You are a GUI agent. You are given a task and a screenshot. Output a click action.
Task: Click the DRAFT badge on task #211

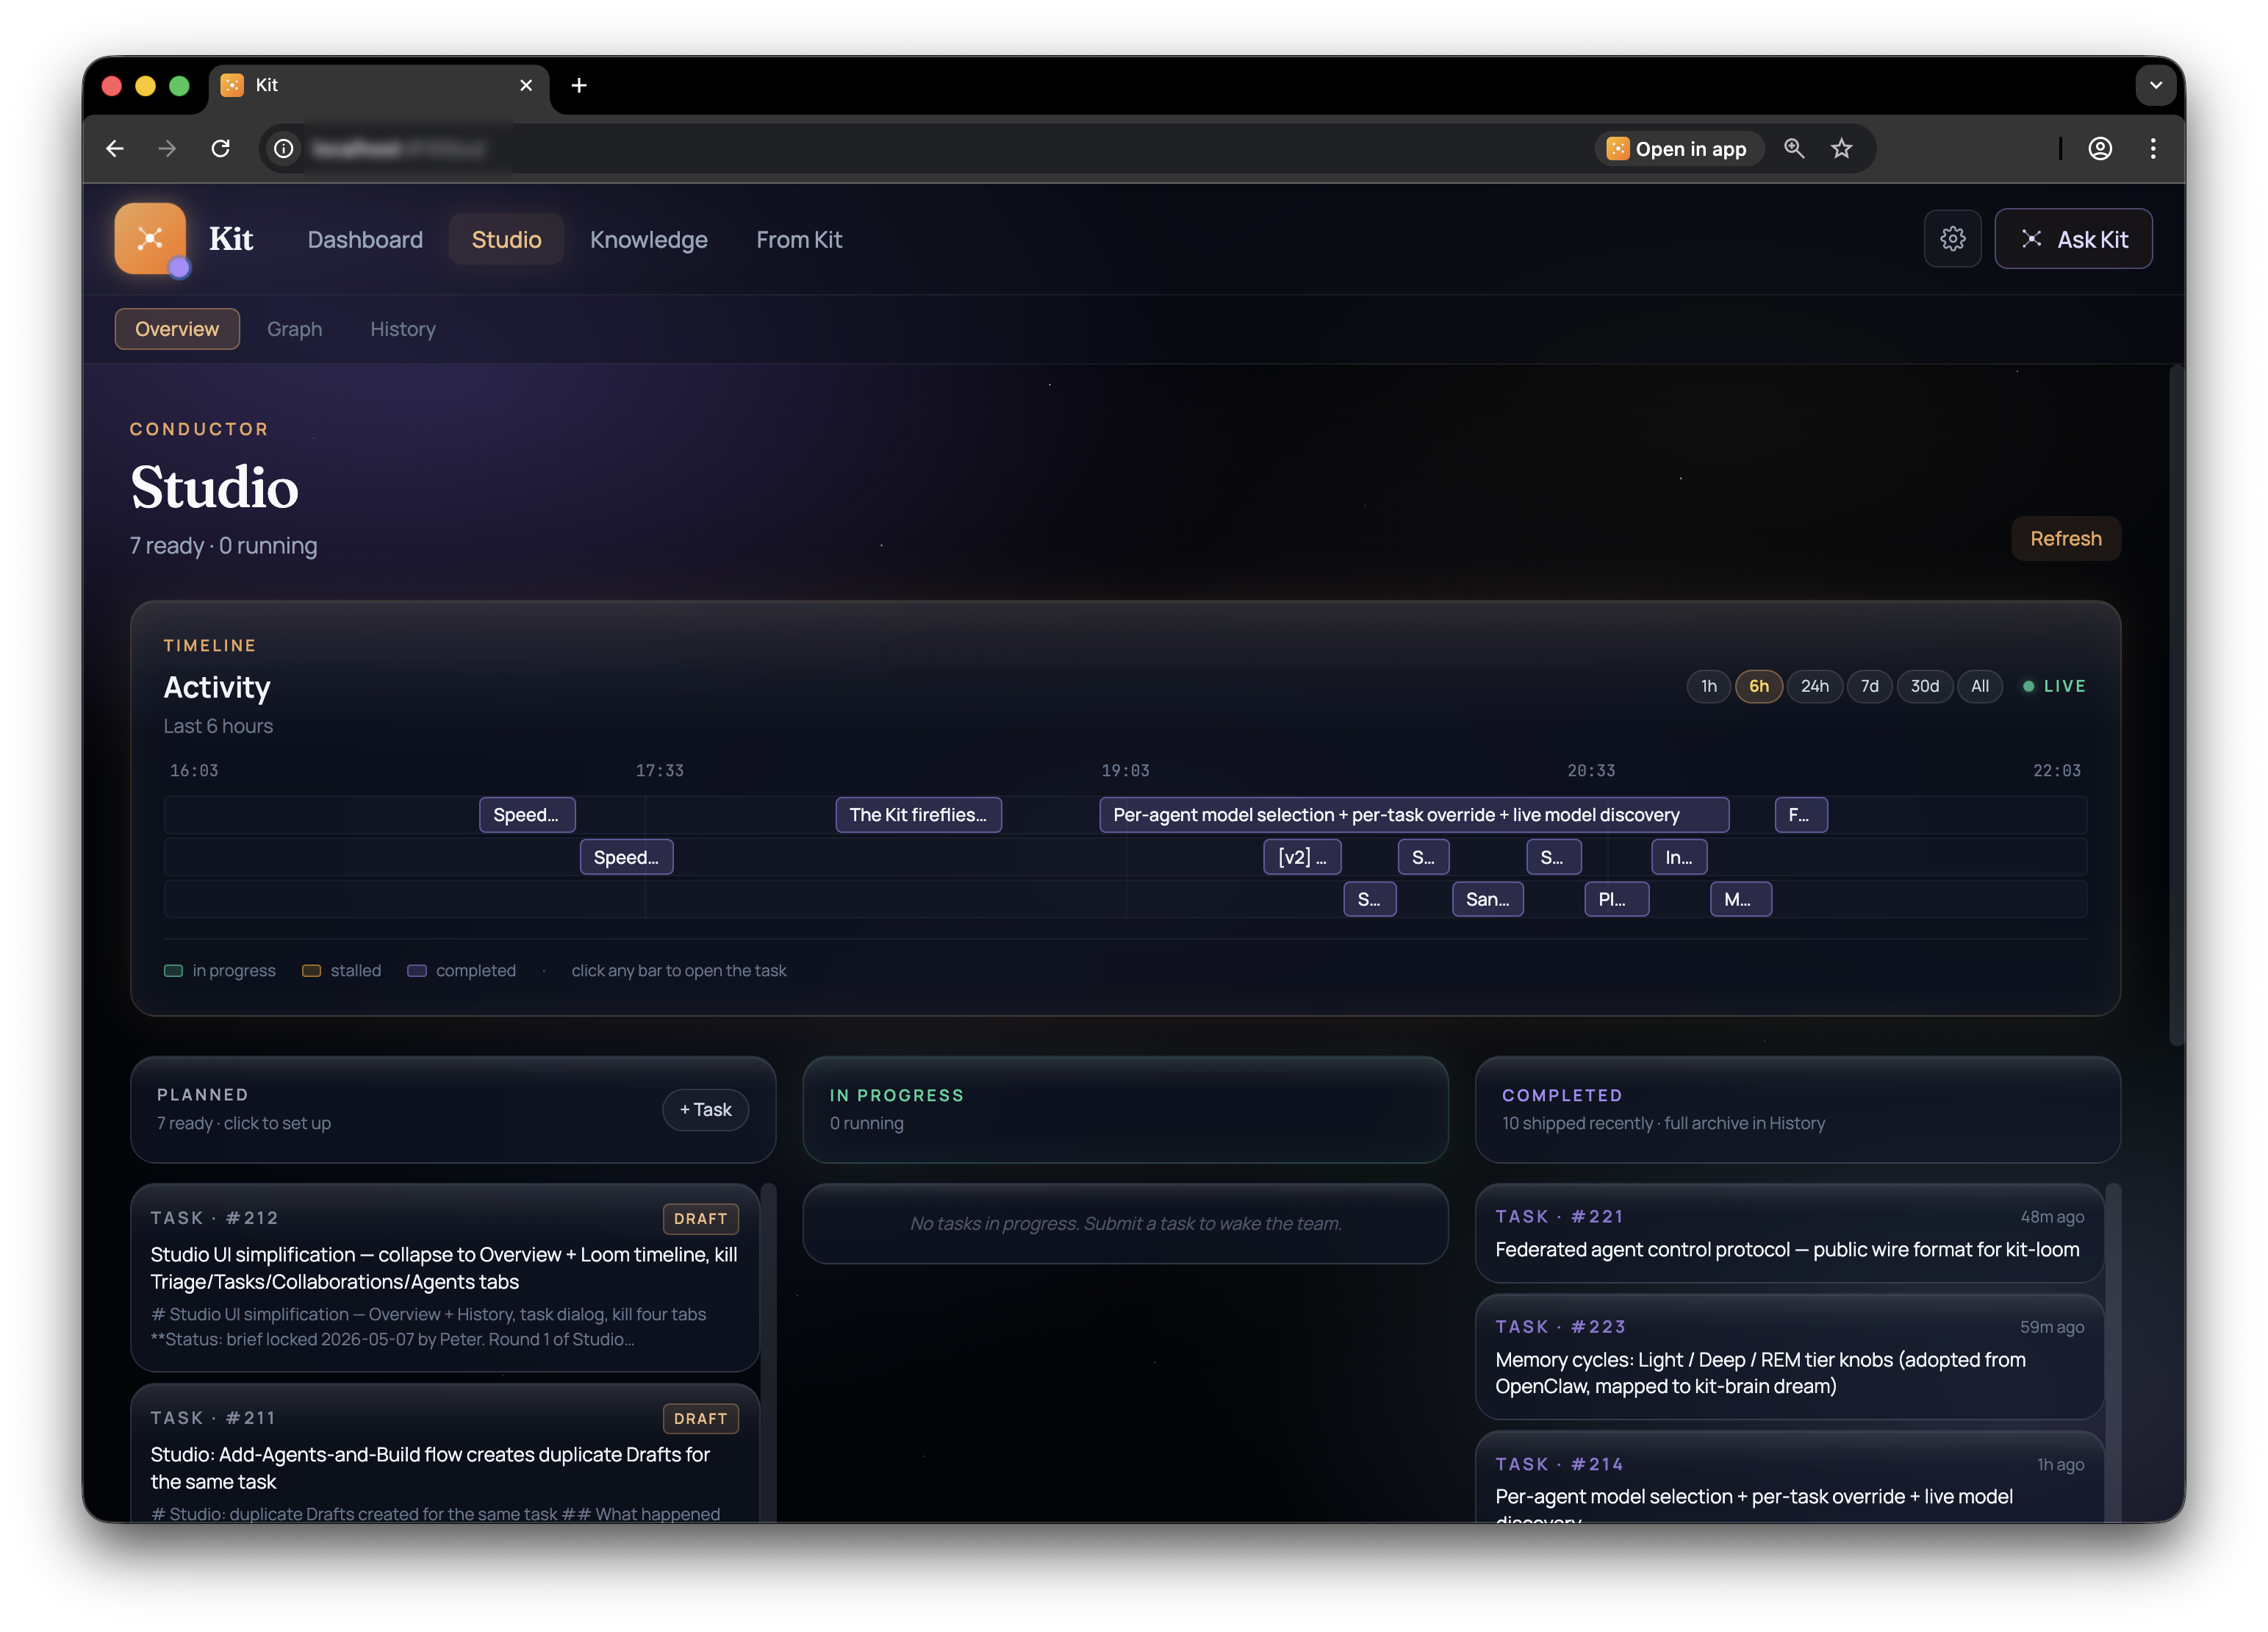point(700,1419)
